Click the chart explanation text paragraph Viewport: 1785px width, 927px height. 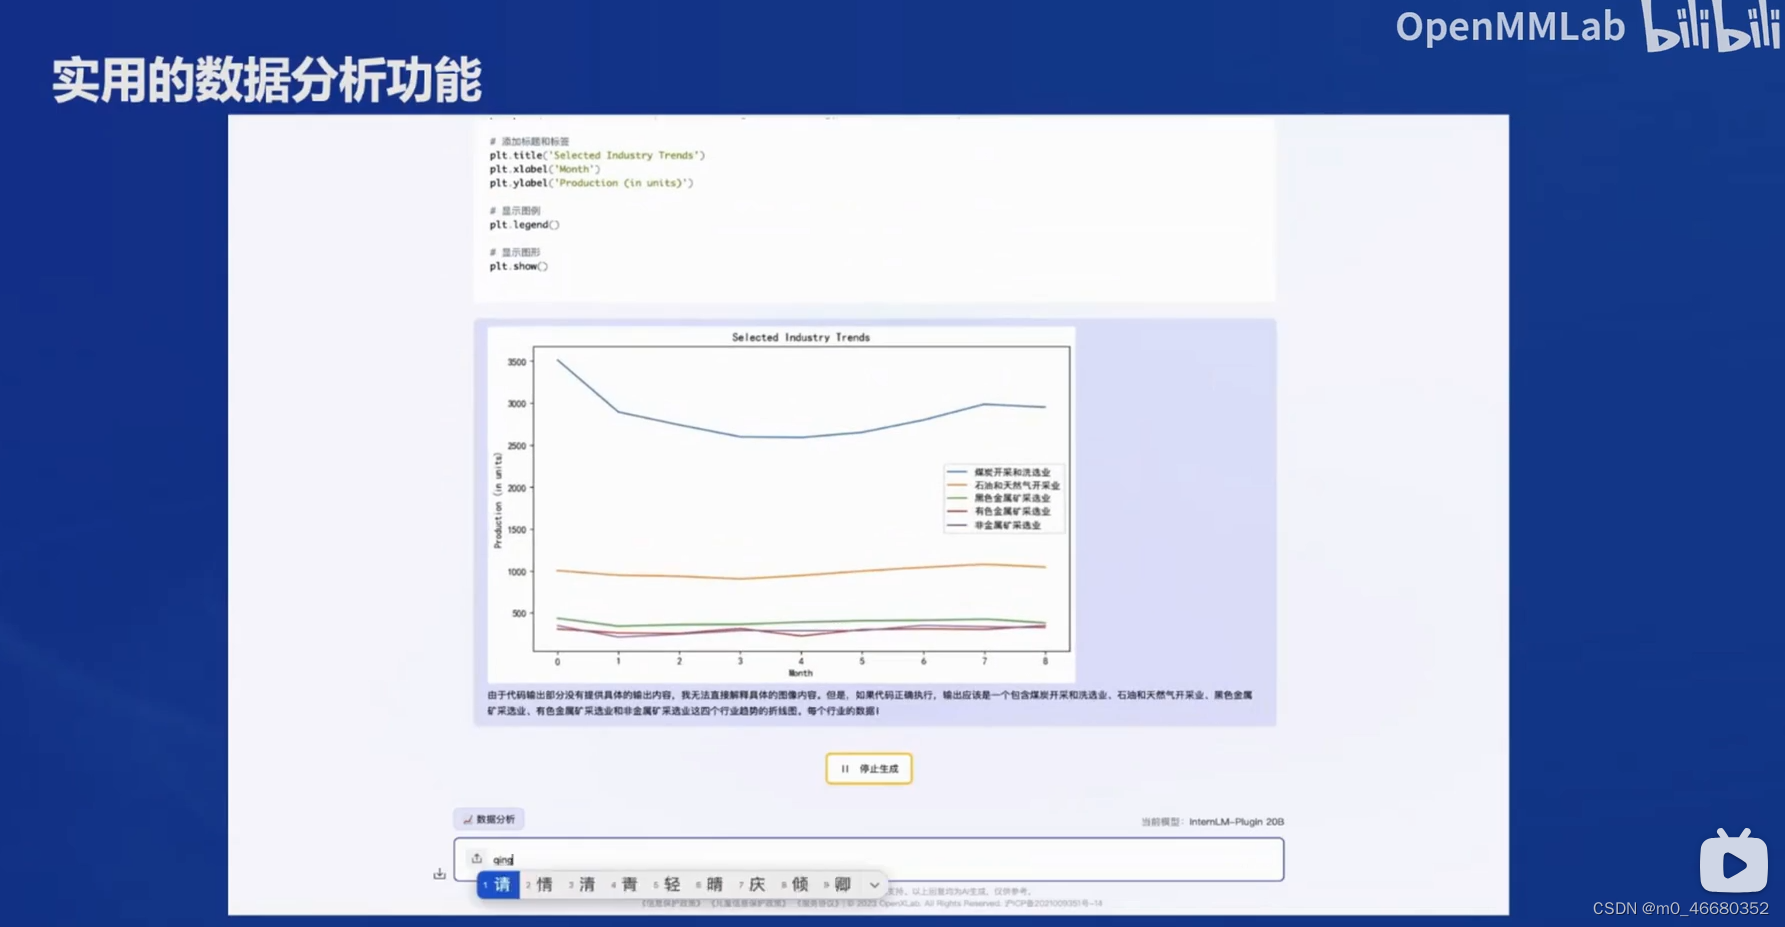(x=870, y=703)
